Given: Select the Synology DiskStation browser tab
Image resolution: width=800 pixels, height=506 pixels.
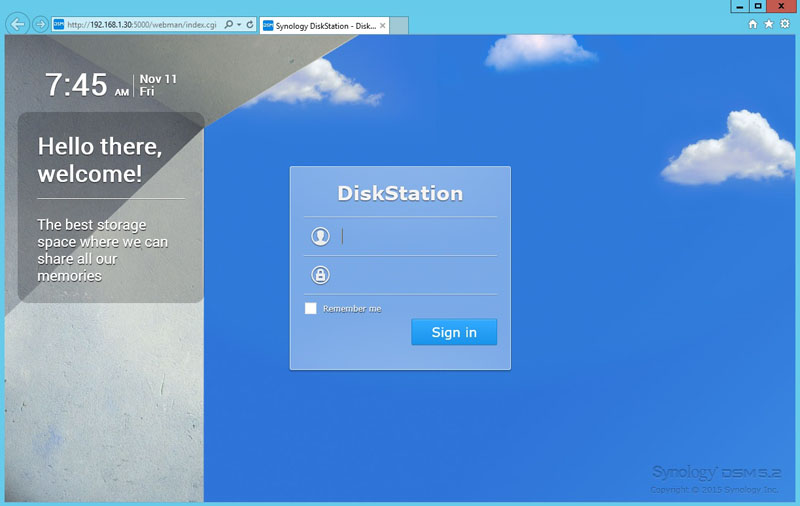Looking at the screenshot, I should point(324,26).
